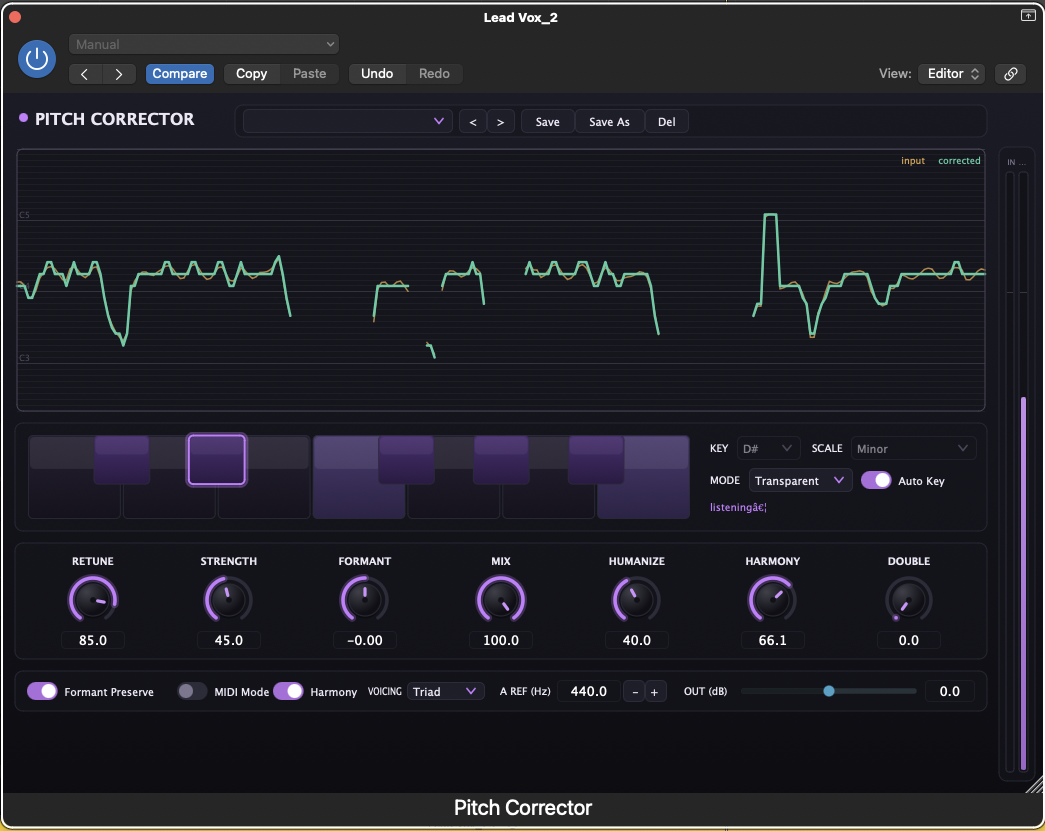Viewport: 1045px width, 831px height.
Task: Turn off the Formant Preserve toggle
Action: pos(42,691)
